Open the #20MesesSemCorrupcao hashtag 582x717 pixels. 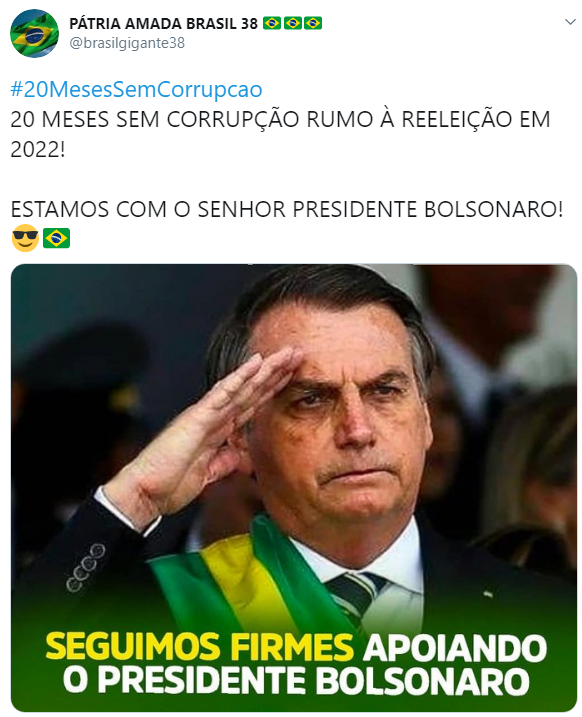[x=136, y=90]
